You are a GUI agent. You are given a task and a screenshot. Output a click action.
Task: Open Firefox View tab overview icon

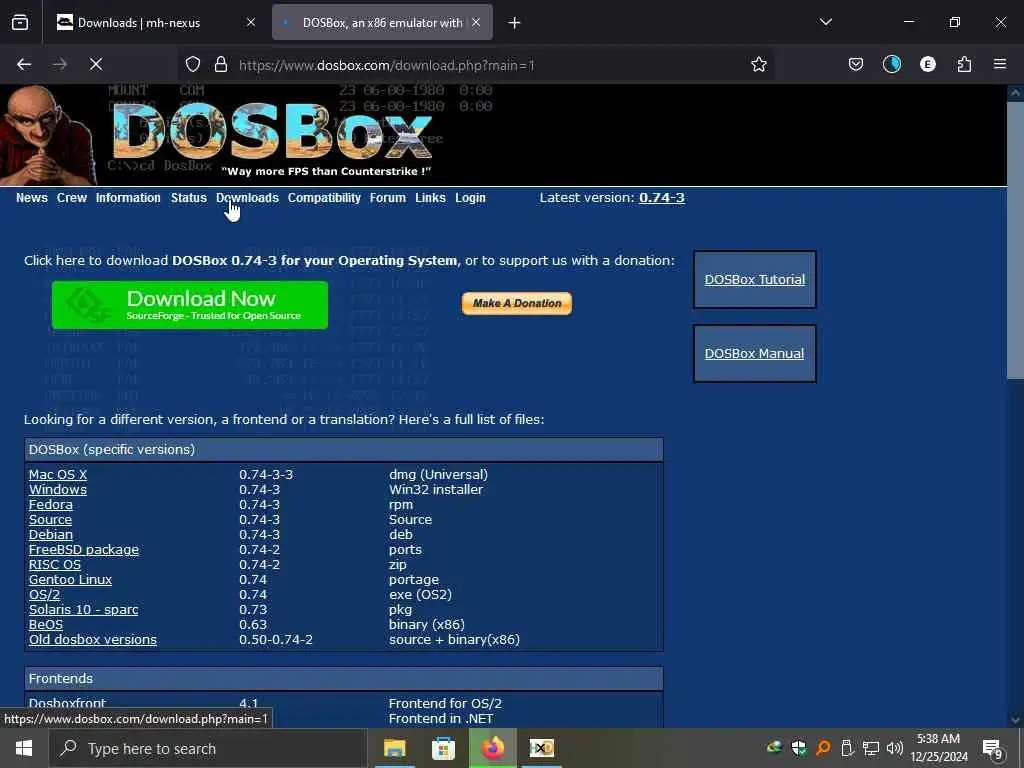(20, 23)
